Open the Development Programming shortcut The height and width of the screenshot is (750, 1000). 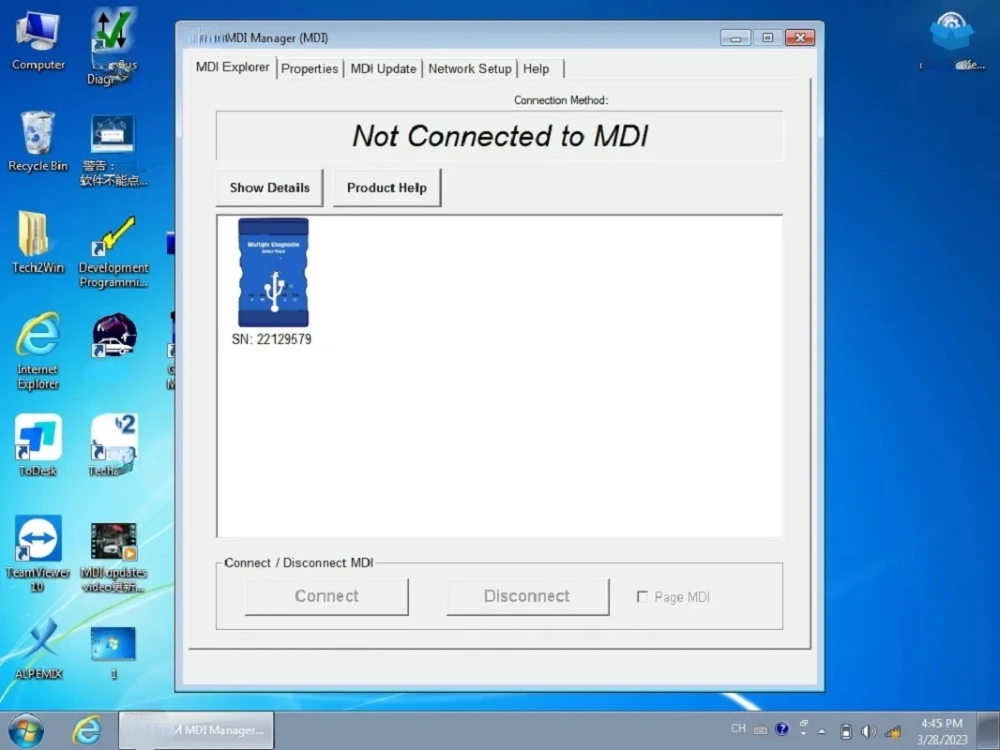coord(114,250)
